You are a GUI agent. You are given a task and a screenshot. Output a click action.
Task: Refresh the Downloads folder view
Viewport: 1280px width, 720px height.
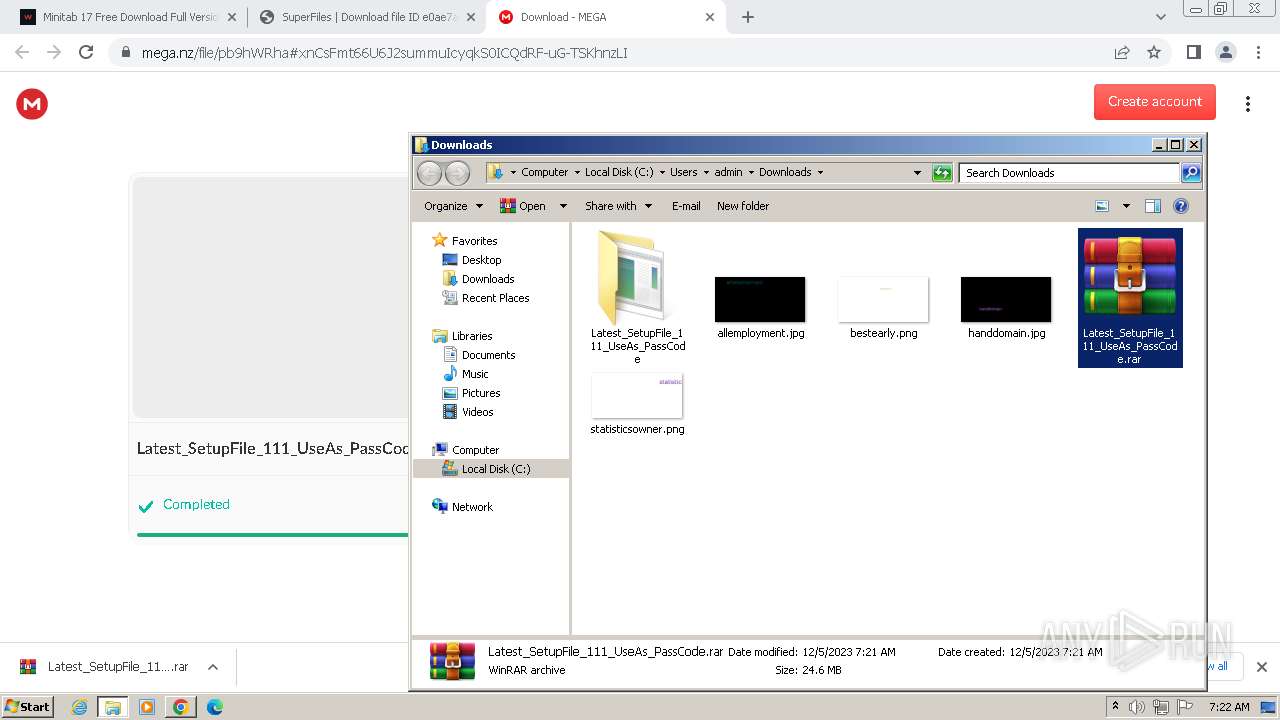tap(942, 173)
